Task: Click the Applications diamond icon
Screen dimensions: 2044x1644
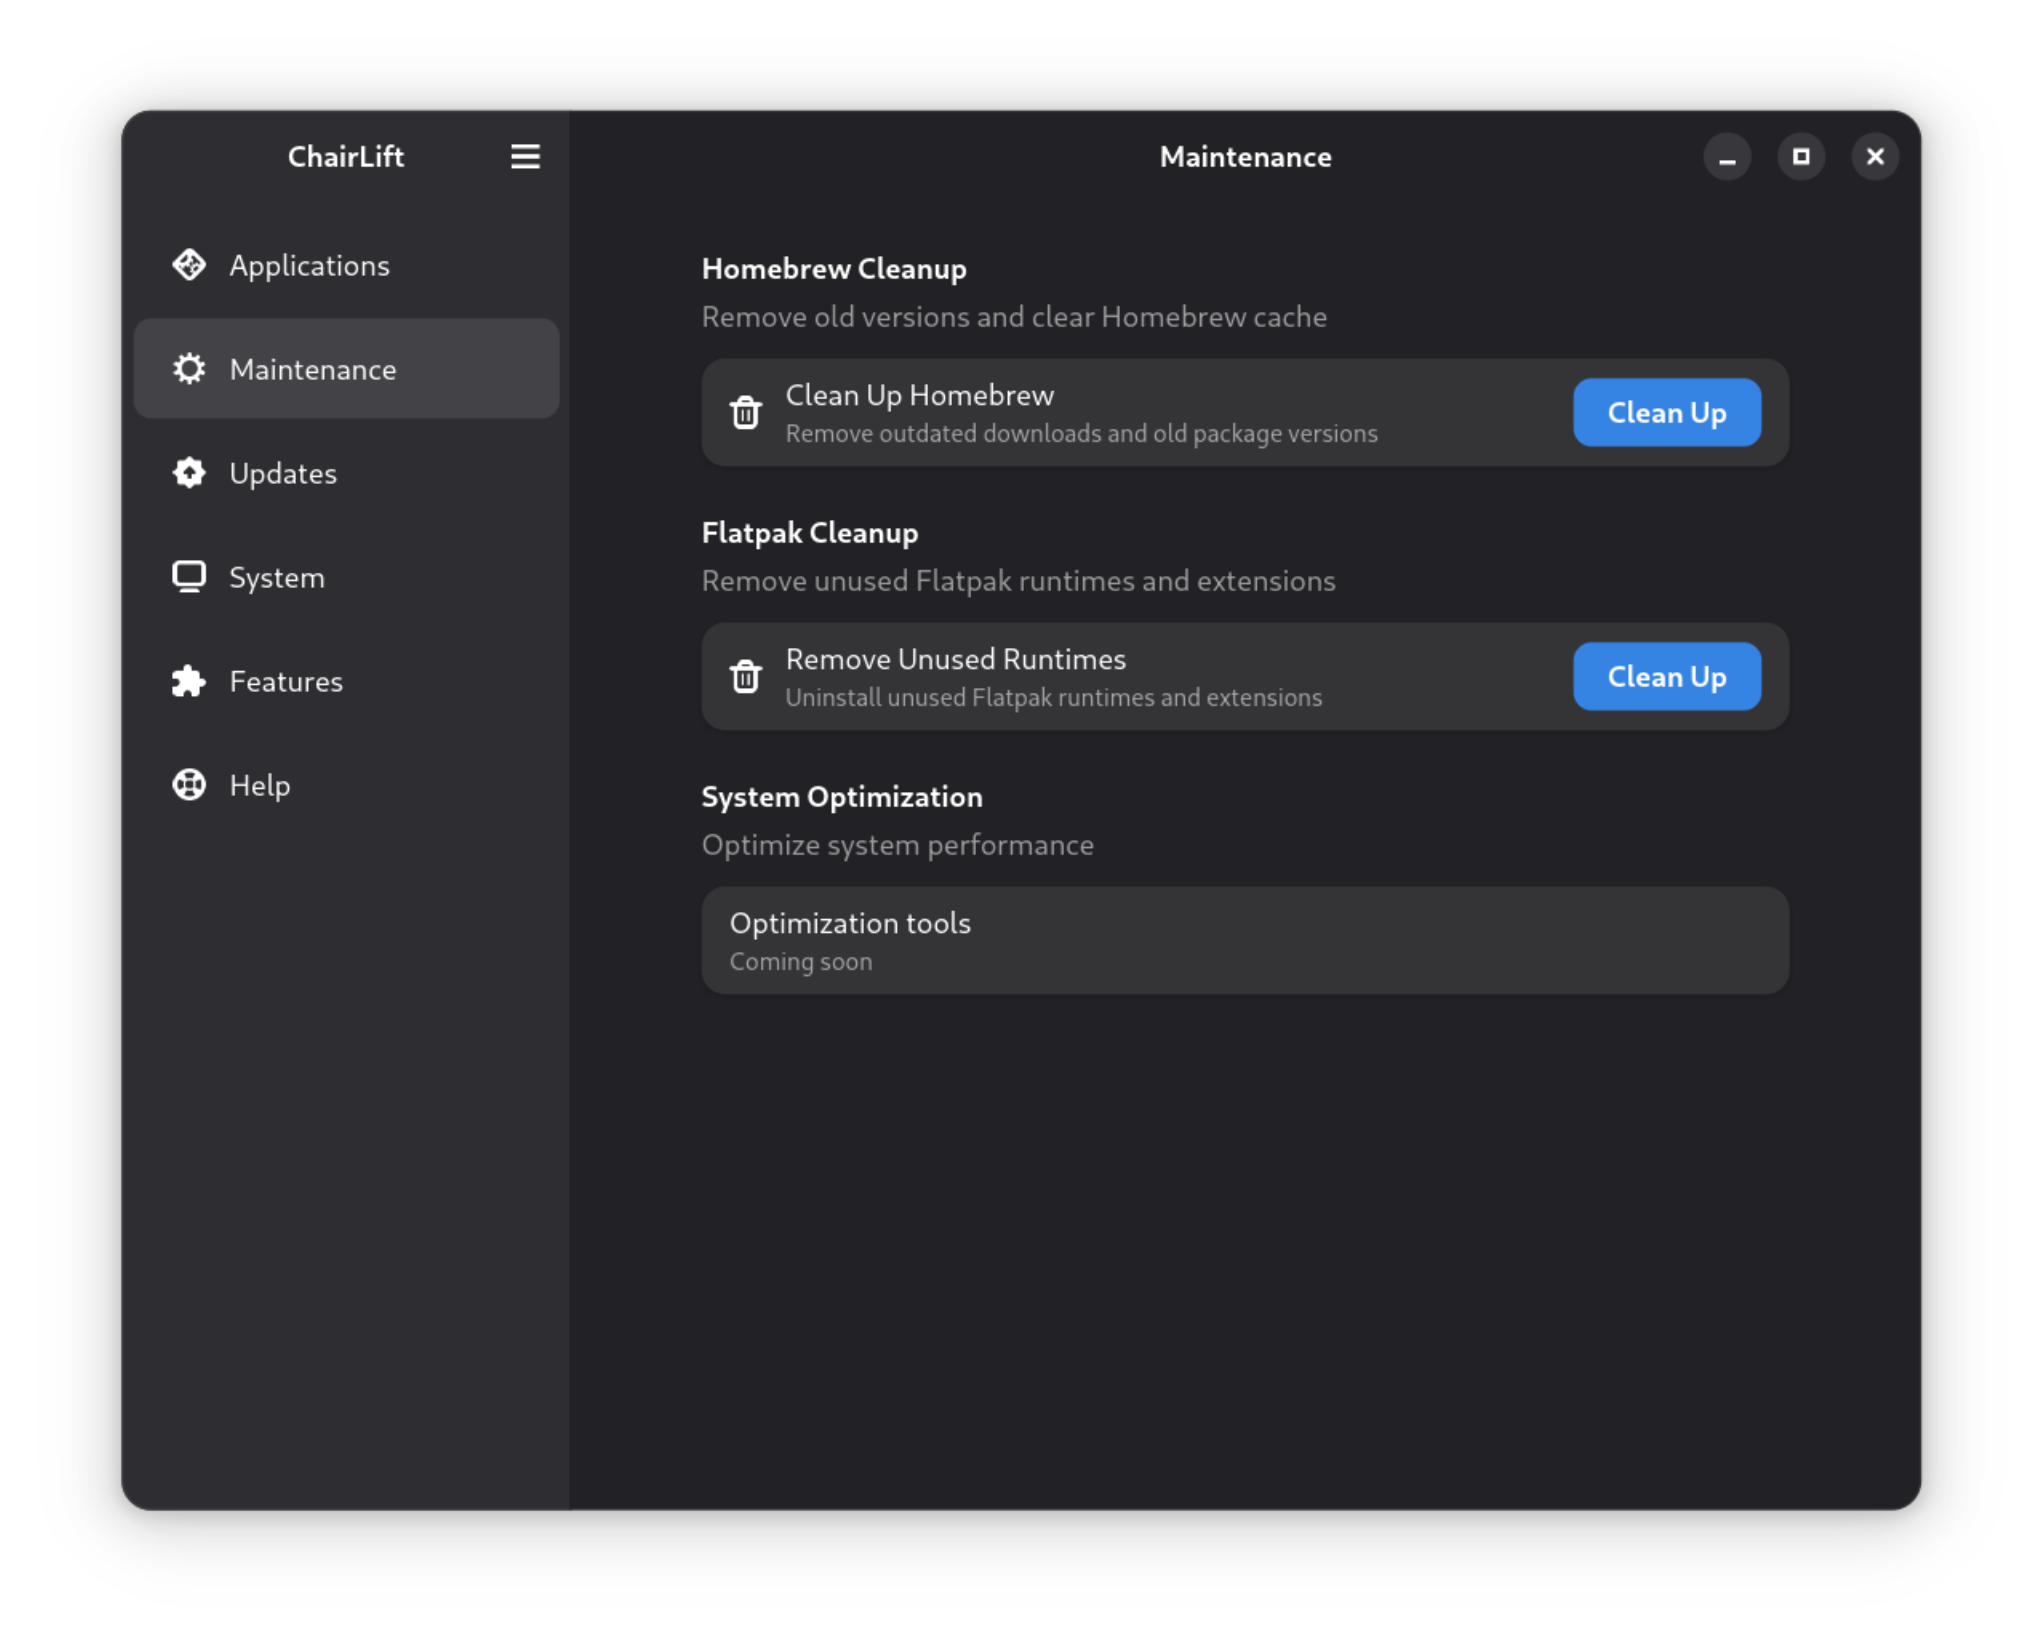Action: [189, 265]
